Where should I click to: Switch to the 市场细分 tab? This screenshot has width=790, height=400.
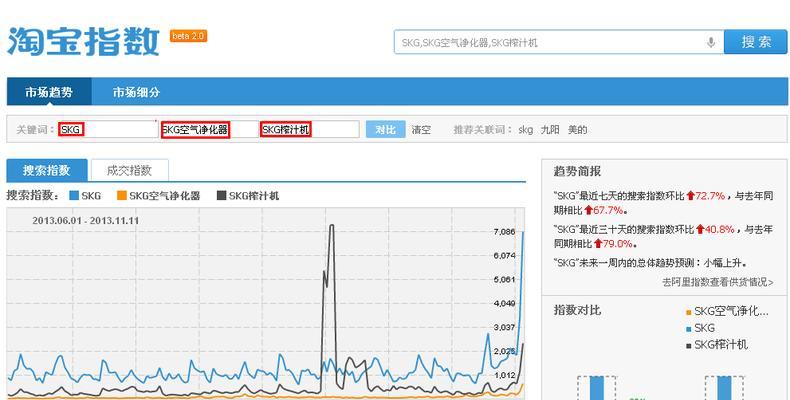click(x=137, y=92)
